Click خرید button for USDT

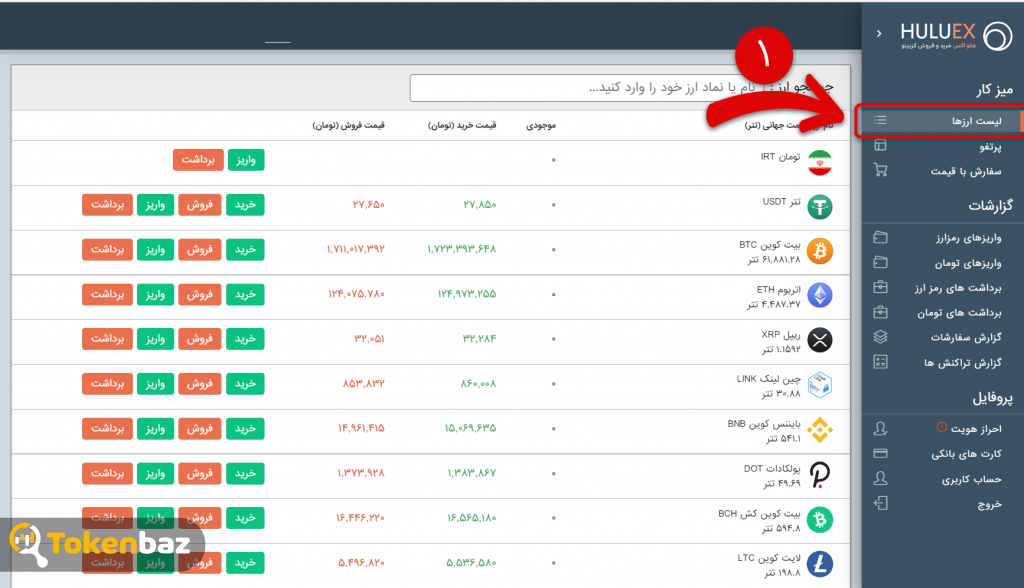coord(245,204)
